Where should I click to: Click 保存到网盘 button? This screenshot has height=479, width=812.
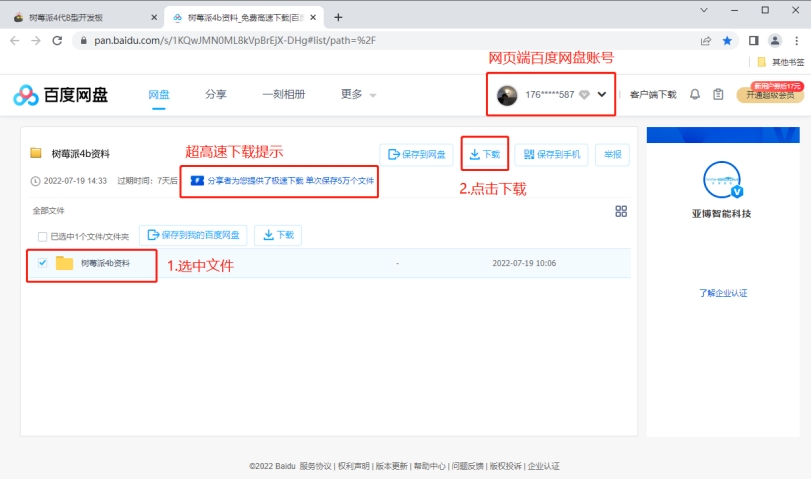(416, 154)
